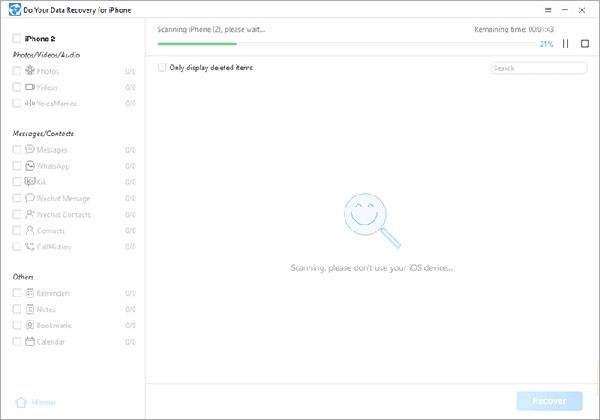
Task: Tick the Notes checkbox
Action: 16,309
